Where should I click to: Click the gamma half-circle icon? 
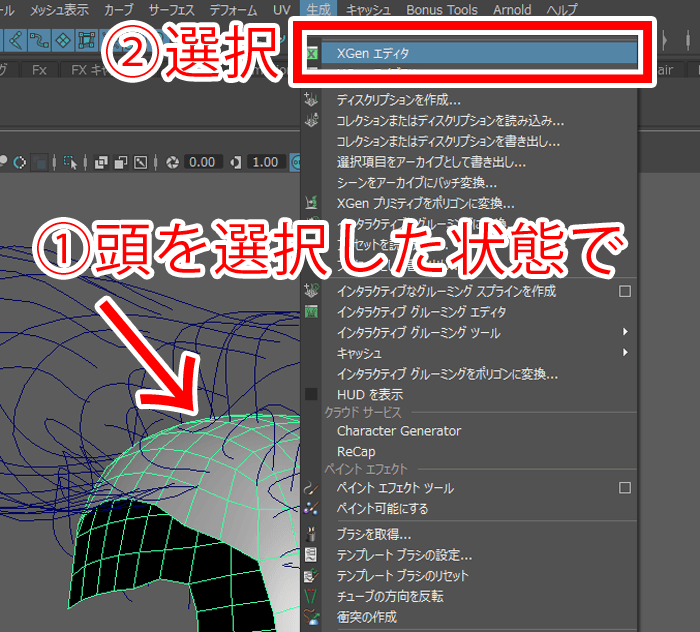pos(235,162)
